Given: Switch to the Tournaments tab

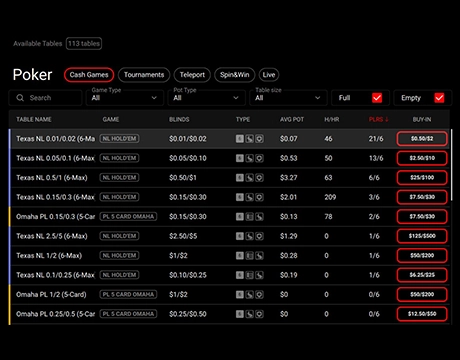Looking at the screenshot, I should tap(144, 75).
